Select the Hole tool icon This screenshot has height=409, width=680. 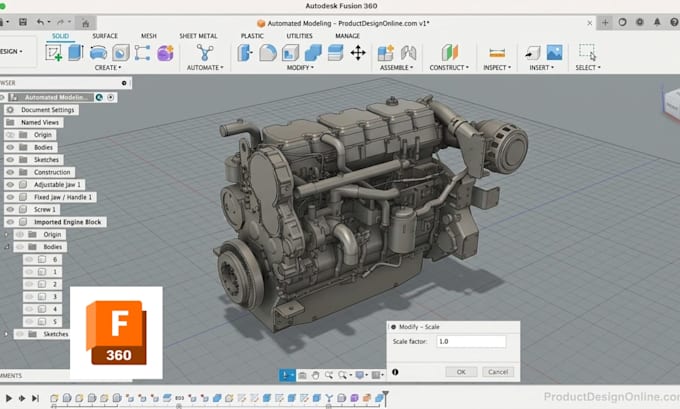coord(121,53)
